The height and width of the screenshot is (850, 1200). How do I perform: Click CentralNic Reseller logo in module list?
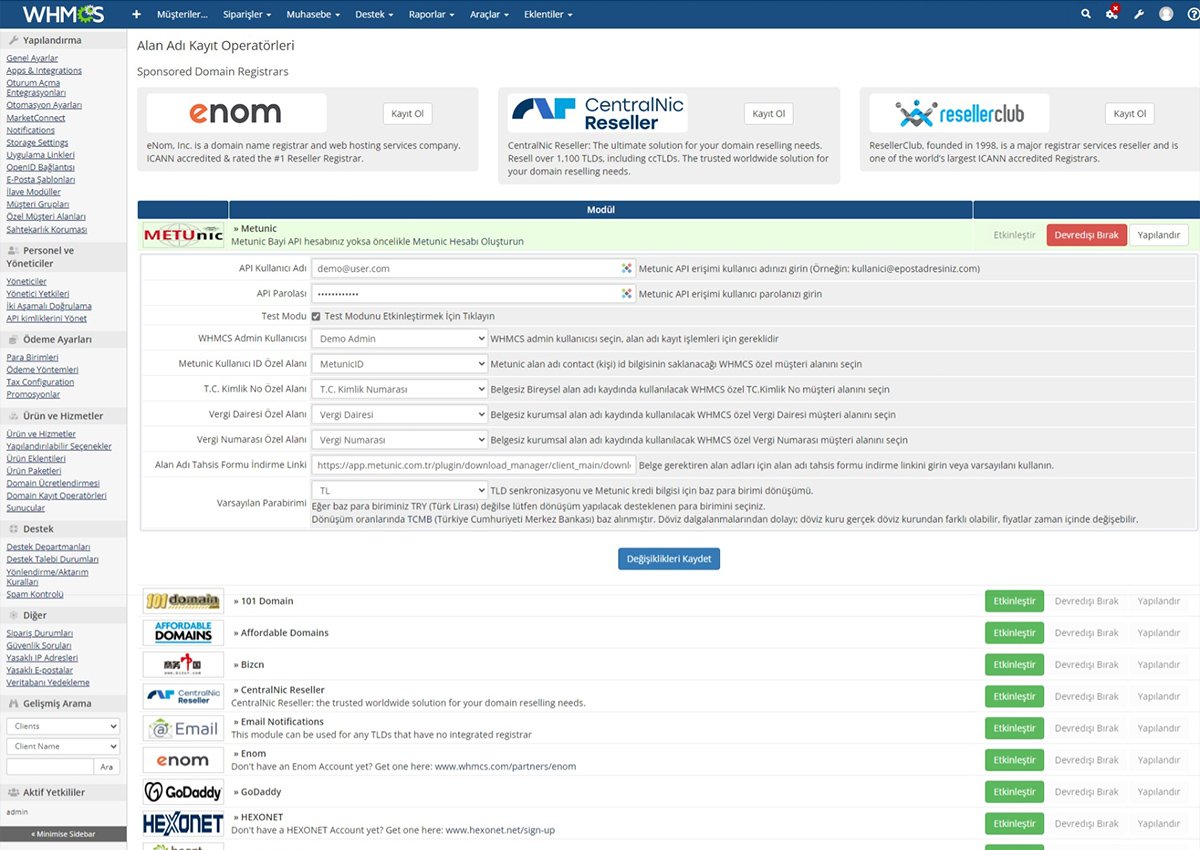[183, 697]
